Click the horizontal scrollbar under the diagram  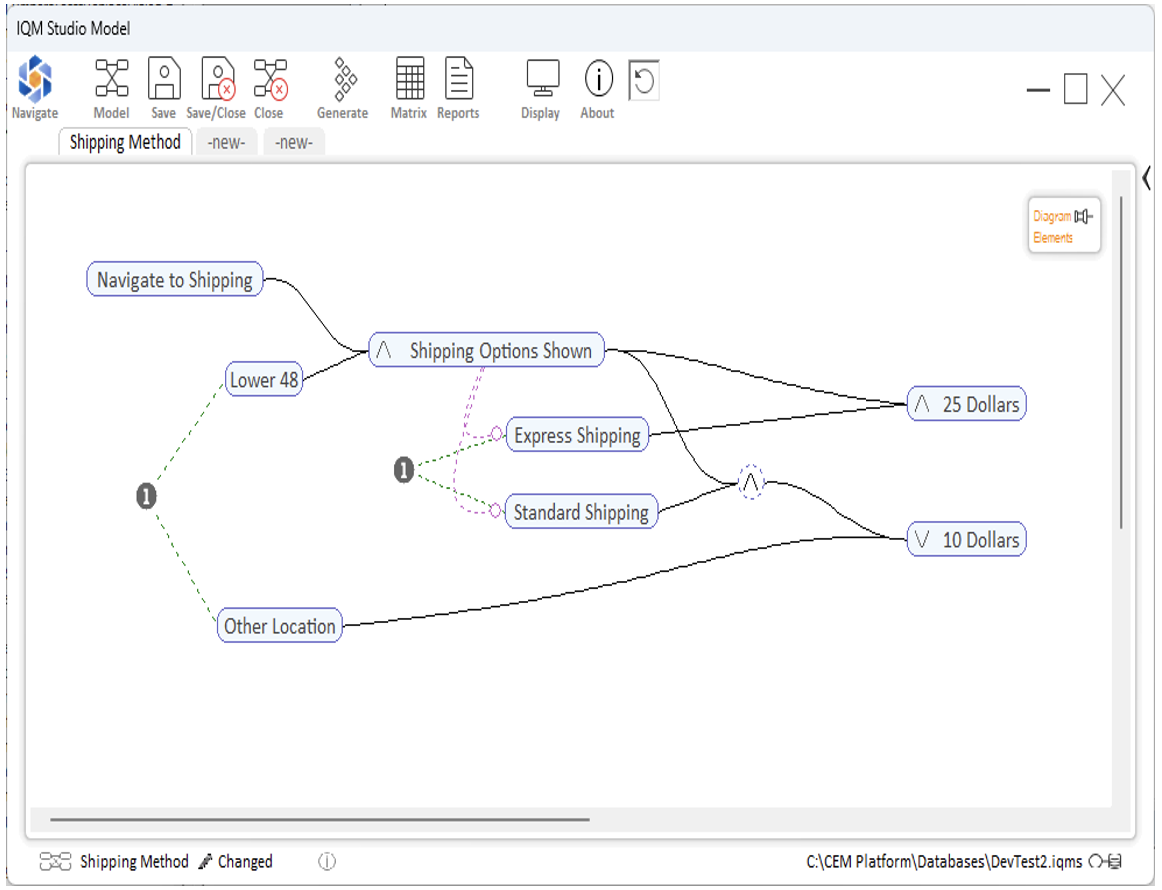(x=320, y=820)
